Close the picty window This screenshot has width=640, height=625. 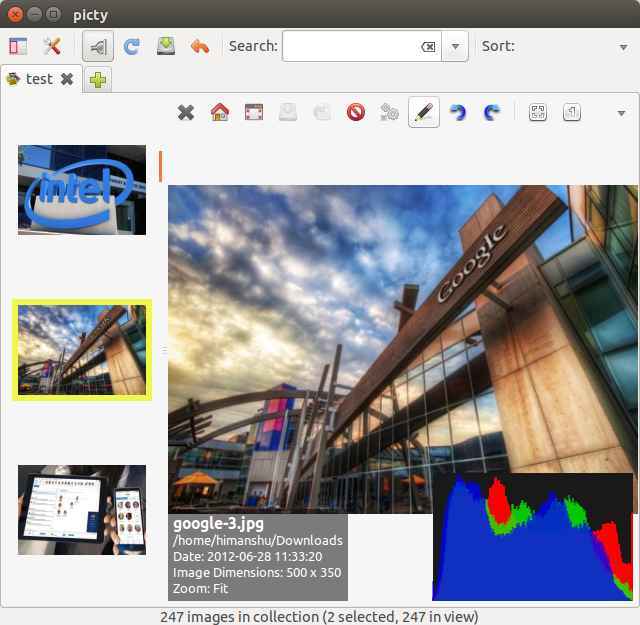tap(16, 15)
